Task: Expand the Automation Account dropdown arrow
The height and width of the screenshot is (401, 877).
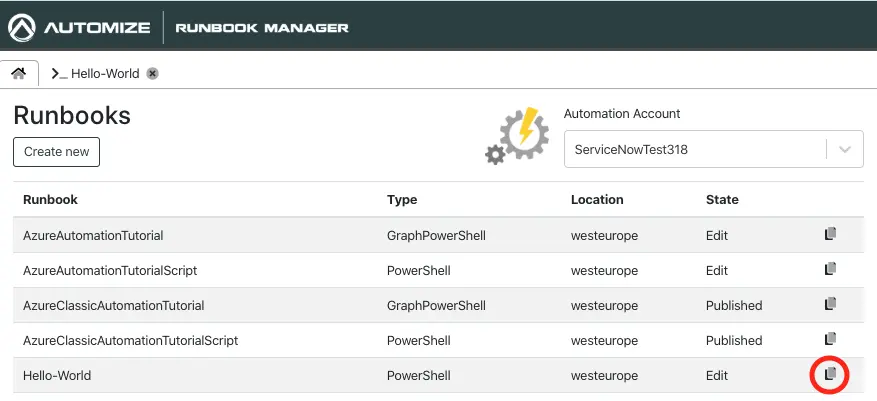Action: click(x=845, y=150)
